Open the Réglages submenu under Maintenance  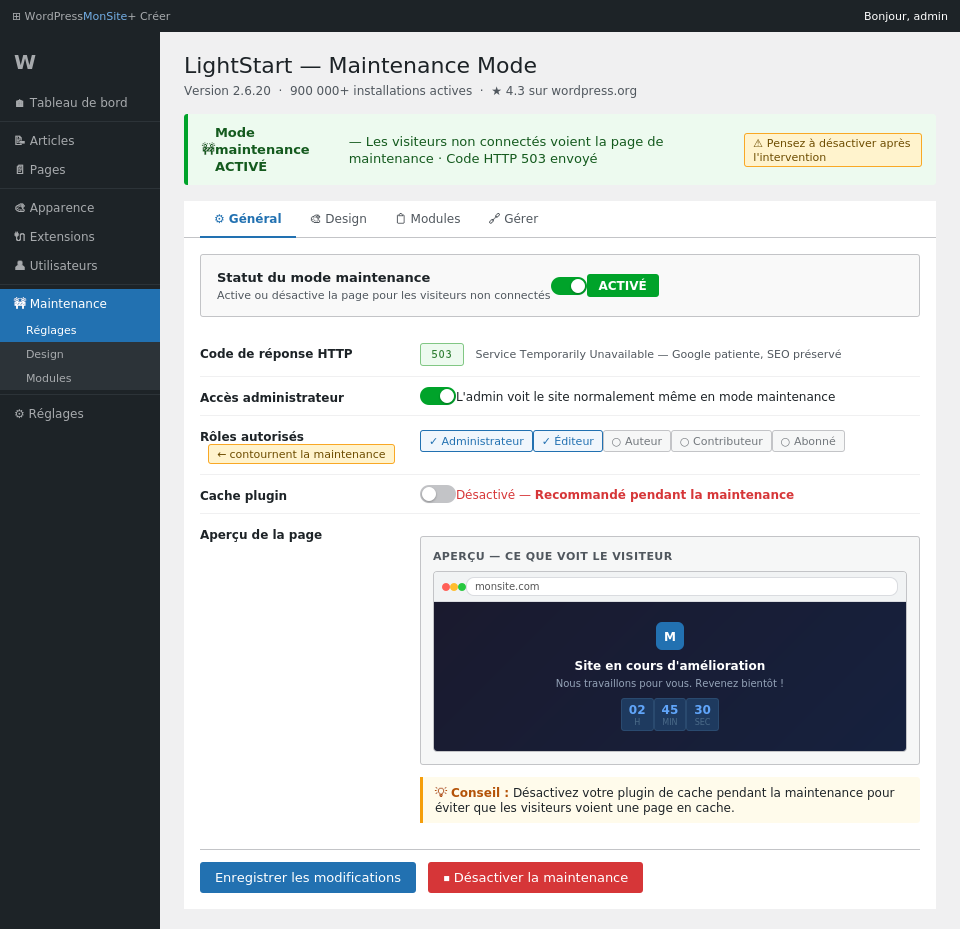point(80,330)
